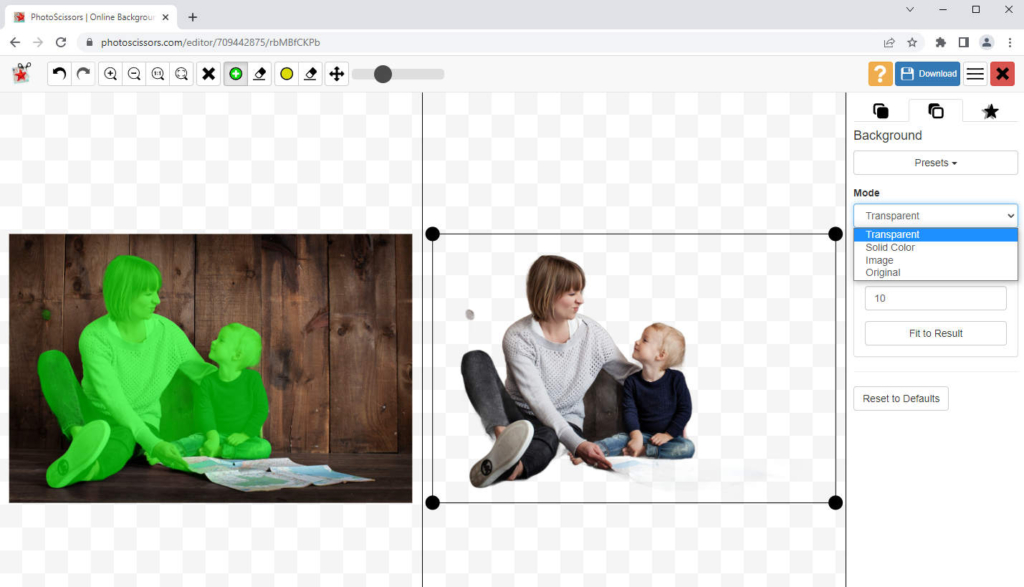Pick the yellow hair marker tool

coord(285,73)
